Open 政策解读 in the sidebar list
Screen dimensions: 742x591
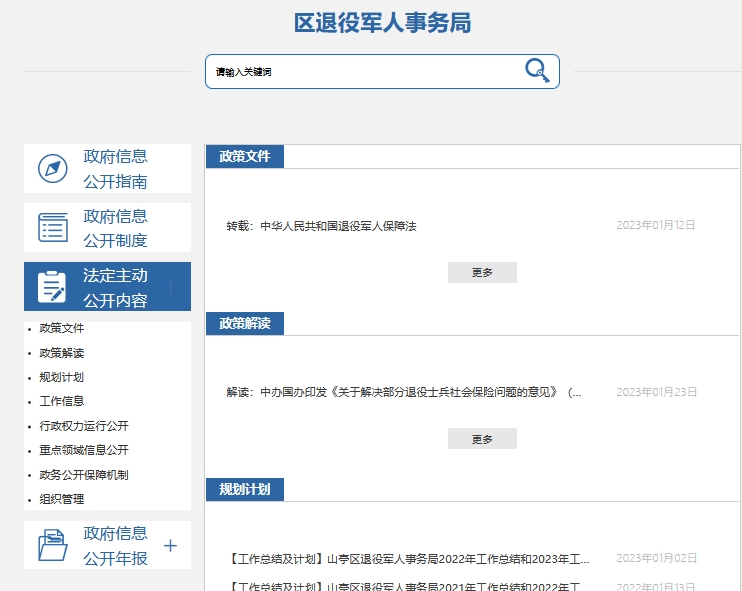coord(62,353)
